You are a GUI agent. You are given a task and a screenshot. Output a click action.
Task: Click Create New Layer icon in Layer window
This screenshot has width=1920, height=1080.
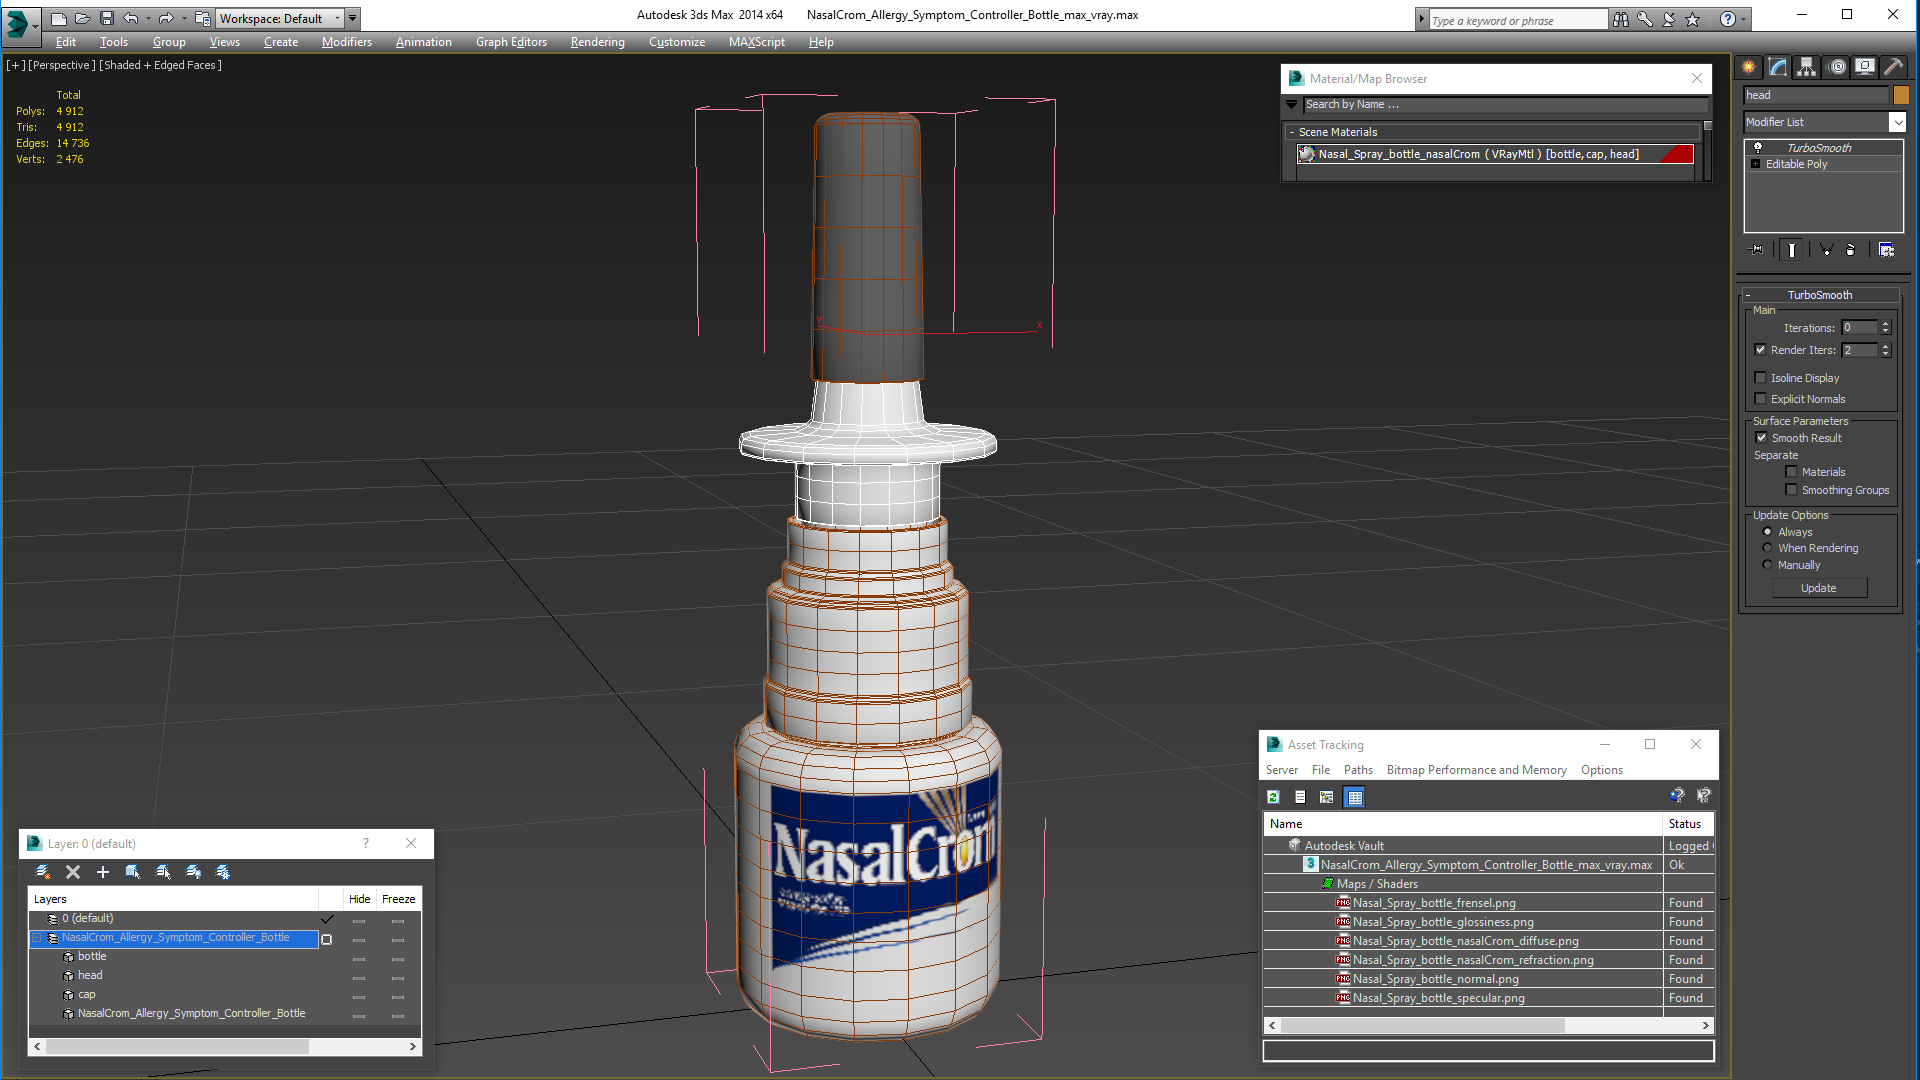tap(43, 872)
